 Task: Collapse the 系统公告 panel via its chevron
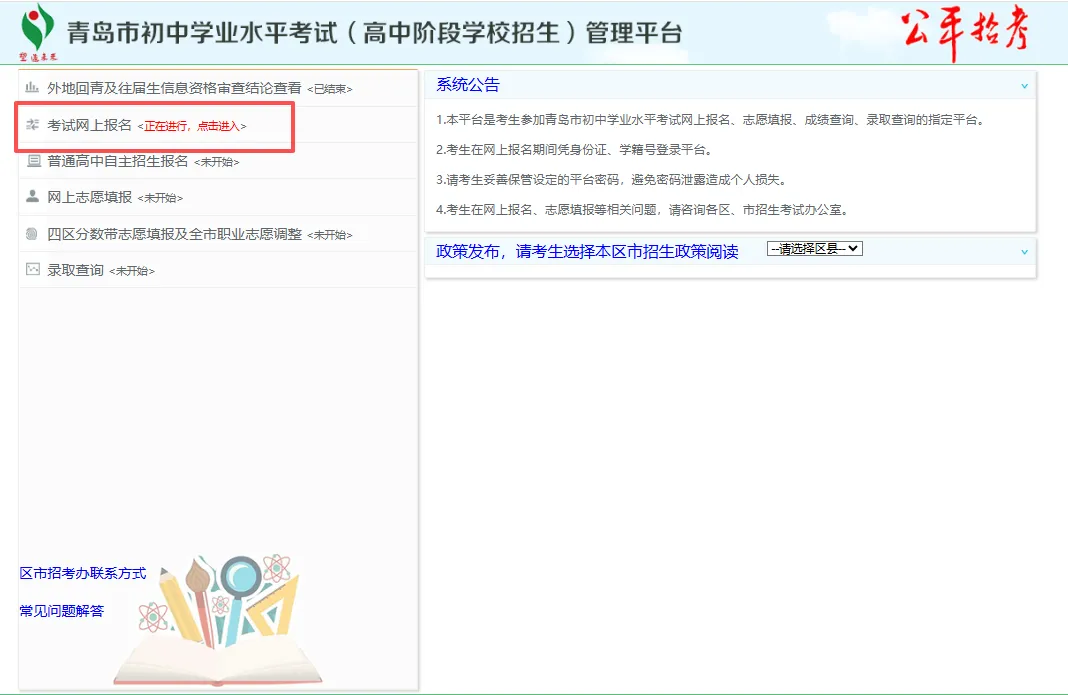pos(1023,85)
